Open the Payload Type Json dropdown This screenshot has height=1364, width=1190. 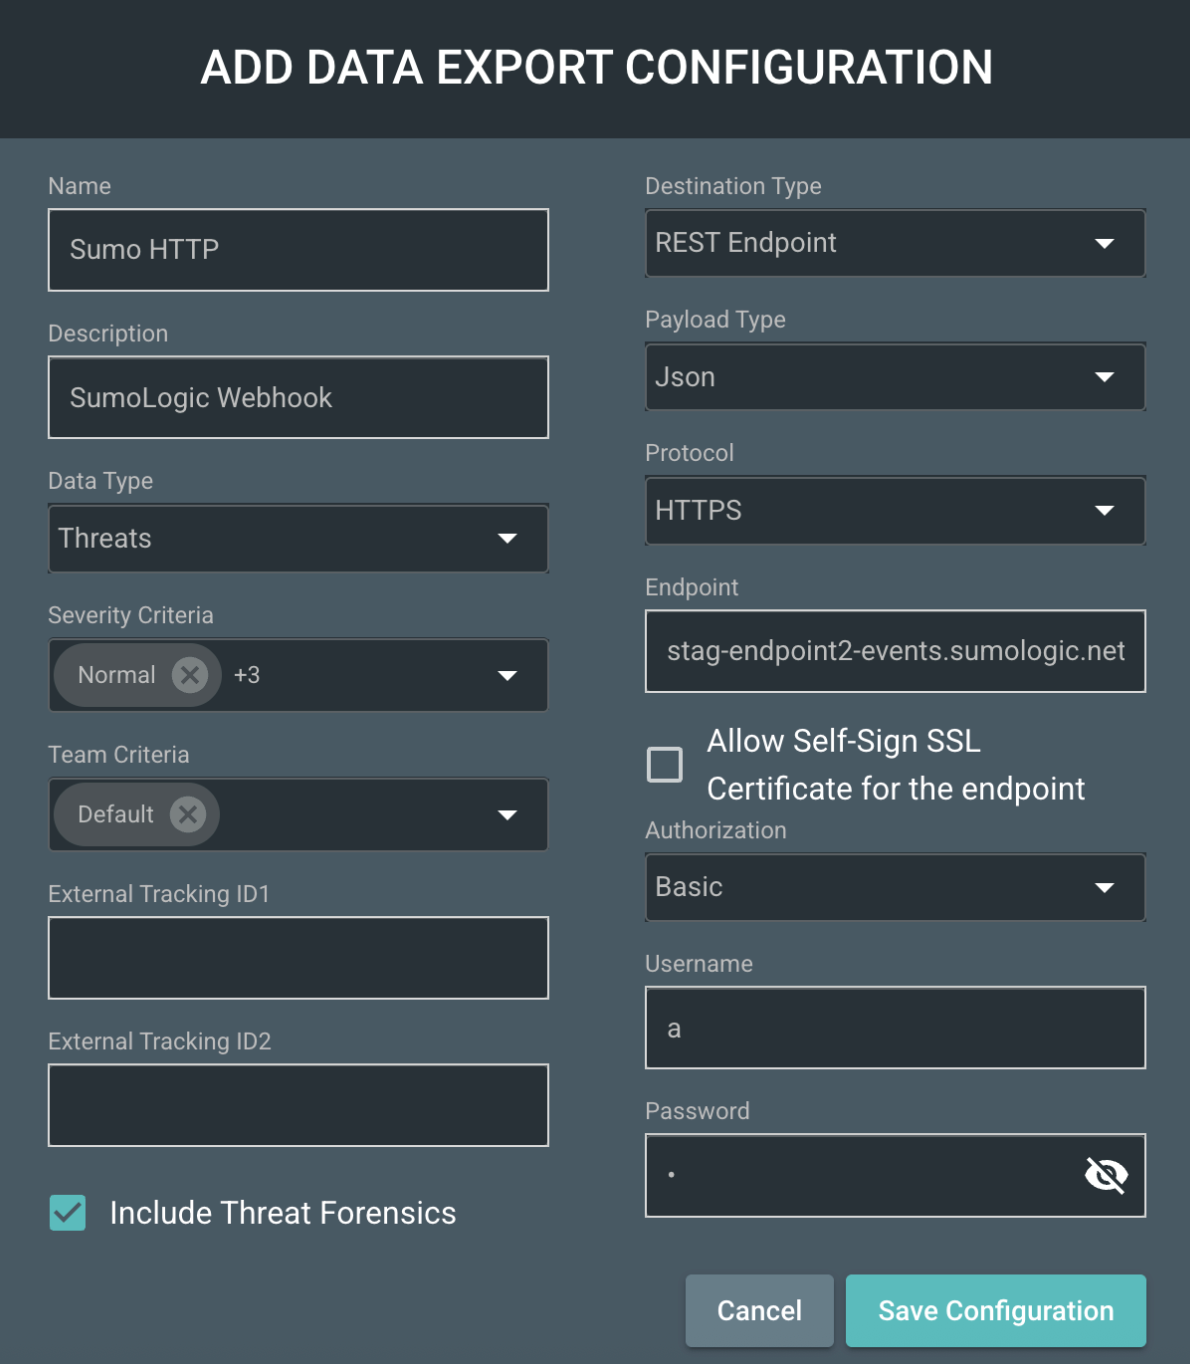(x=894, y=377)
